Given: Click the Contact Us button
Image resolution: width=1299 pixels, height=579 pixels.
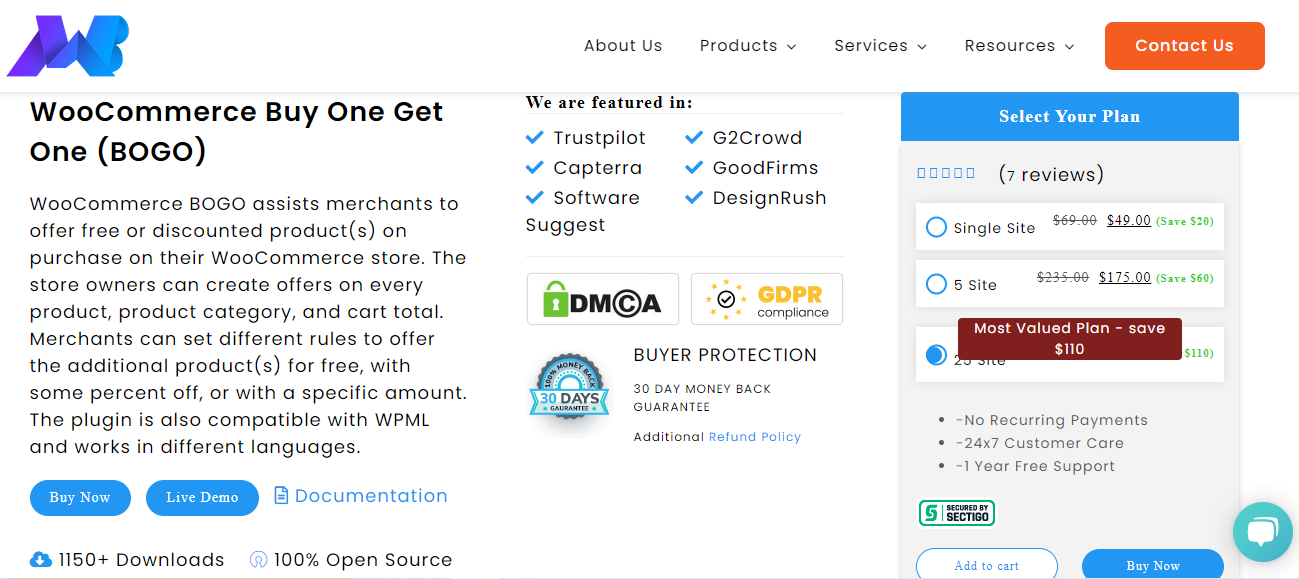Looking at the screenshot, I should pos(1185,46).
